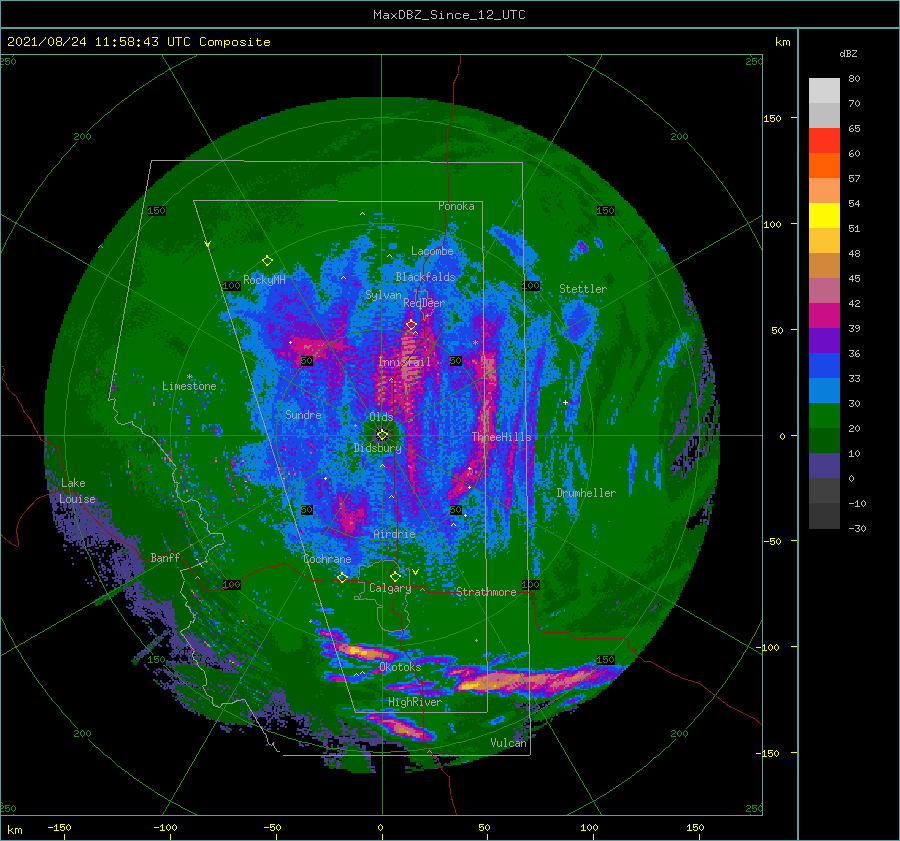Click the Sundre town label
Screen dimensions: 900x841
[x=303, y=415]
